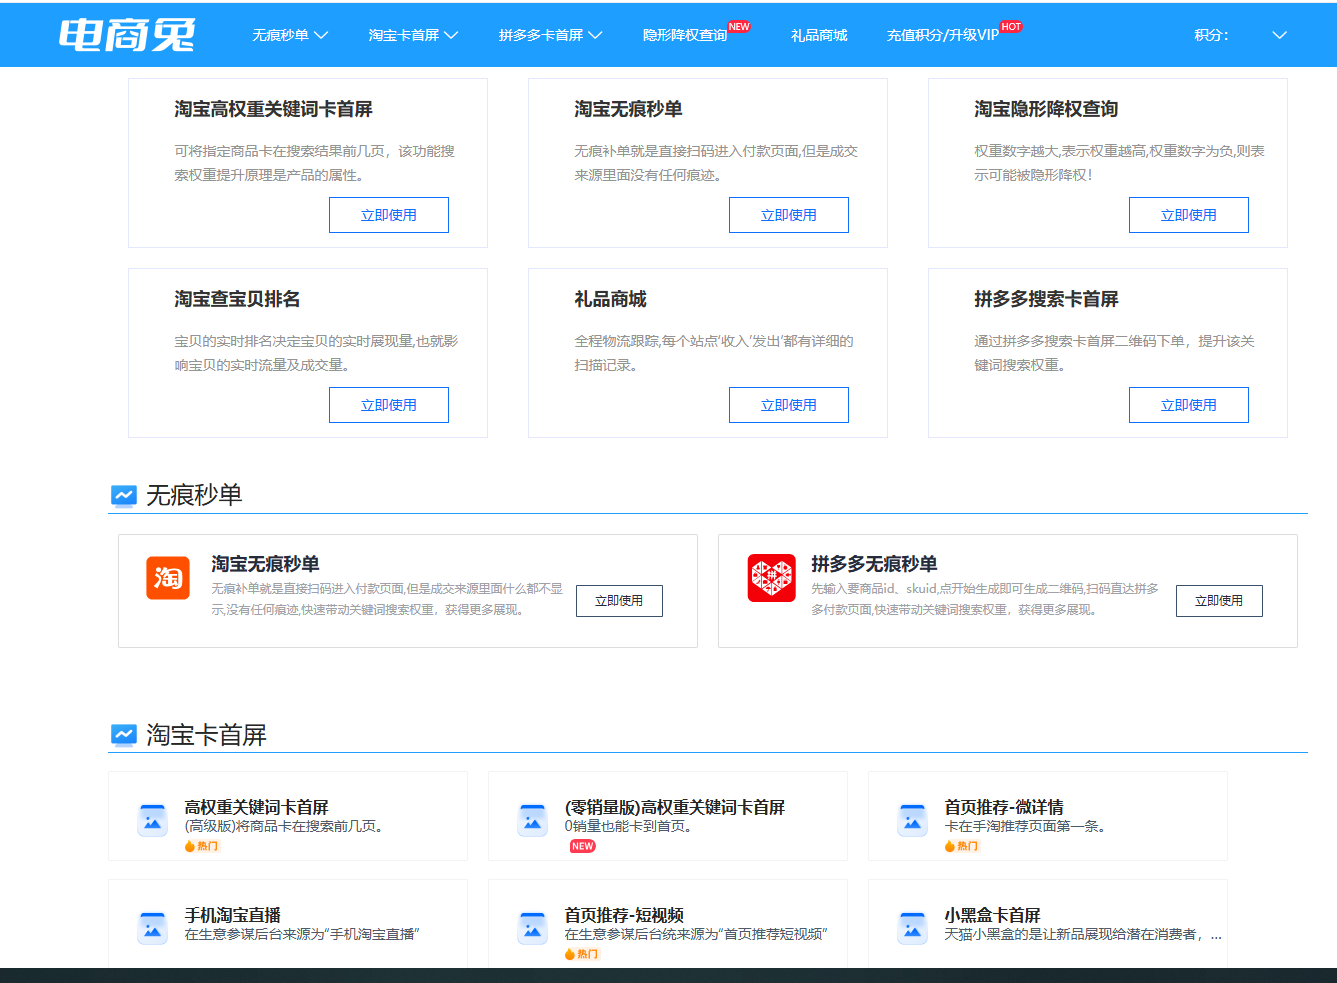Image resolution: width=1337 pixels, height=983 pixels.
Task: Click the 淘宝查宝贝排名 card title
Action: [237, 299]
